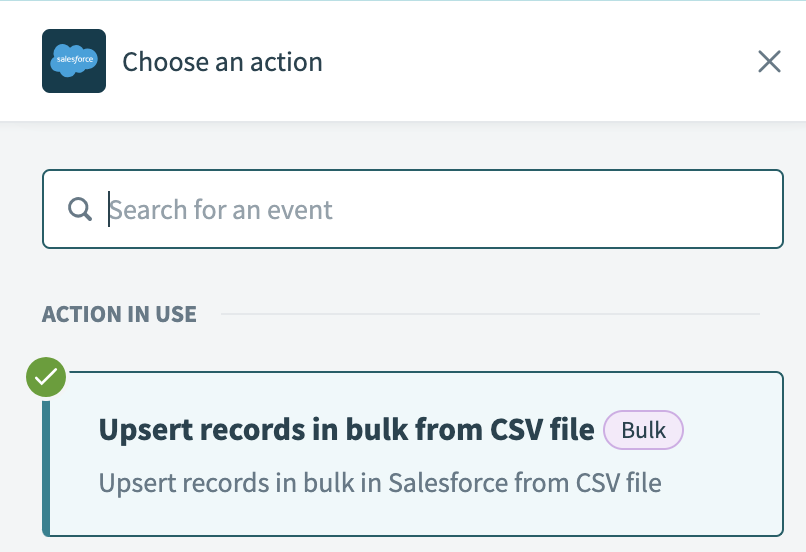Click the empty right end of search box
The width and height of the screenshot is (806, 552).
[x=700, y=209]
